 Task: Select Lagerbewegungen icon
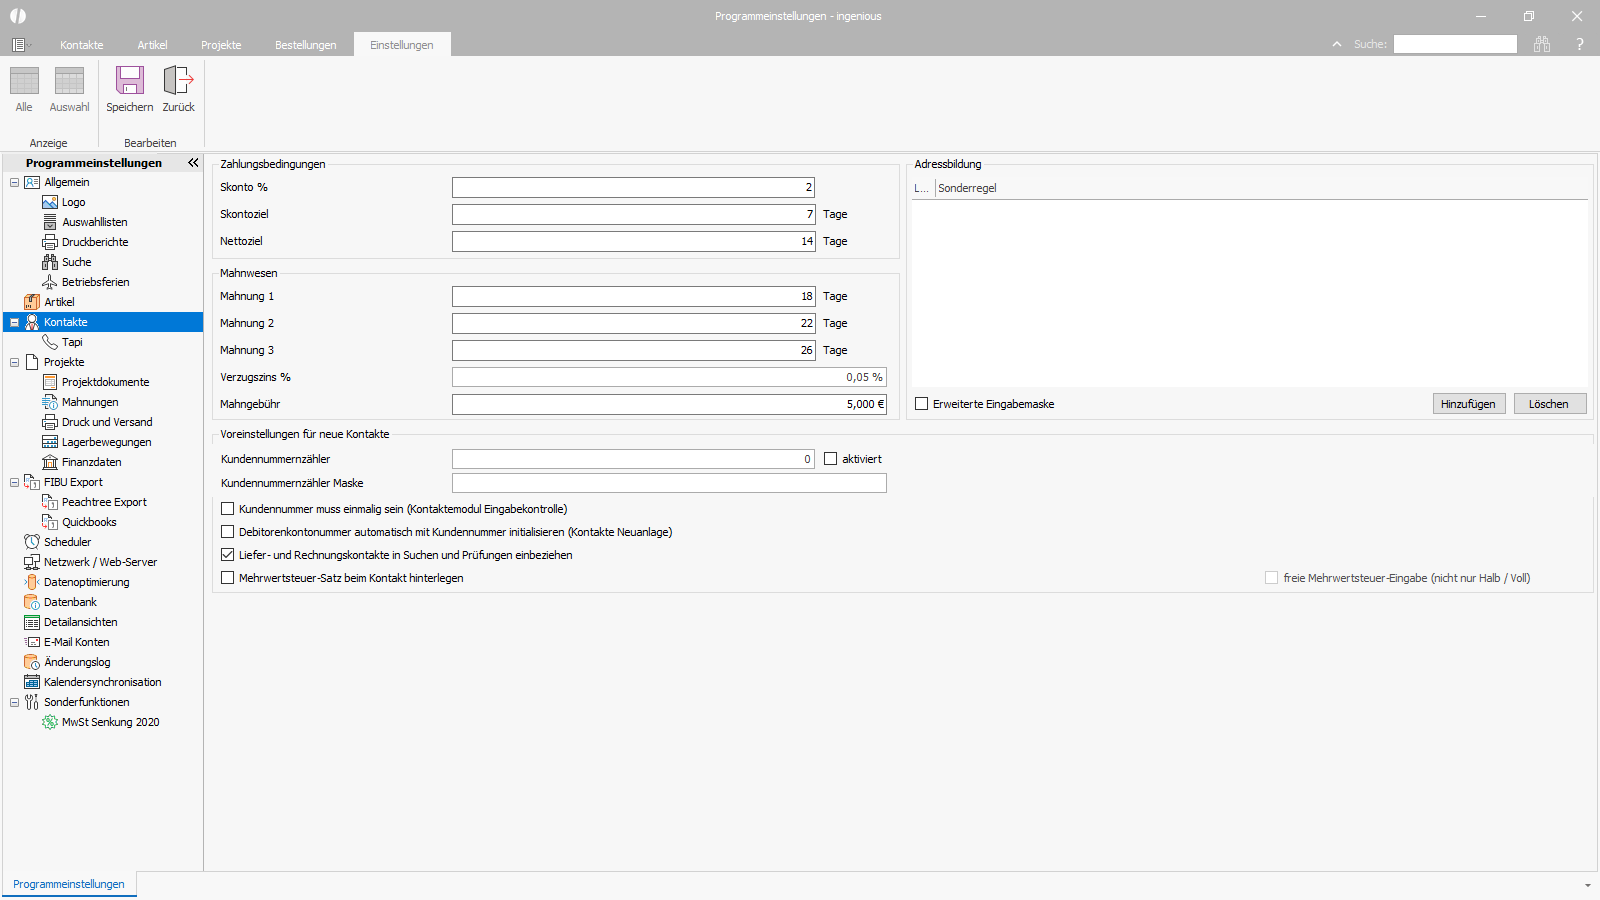[x=50, y=442]
